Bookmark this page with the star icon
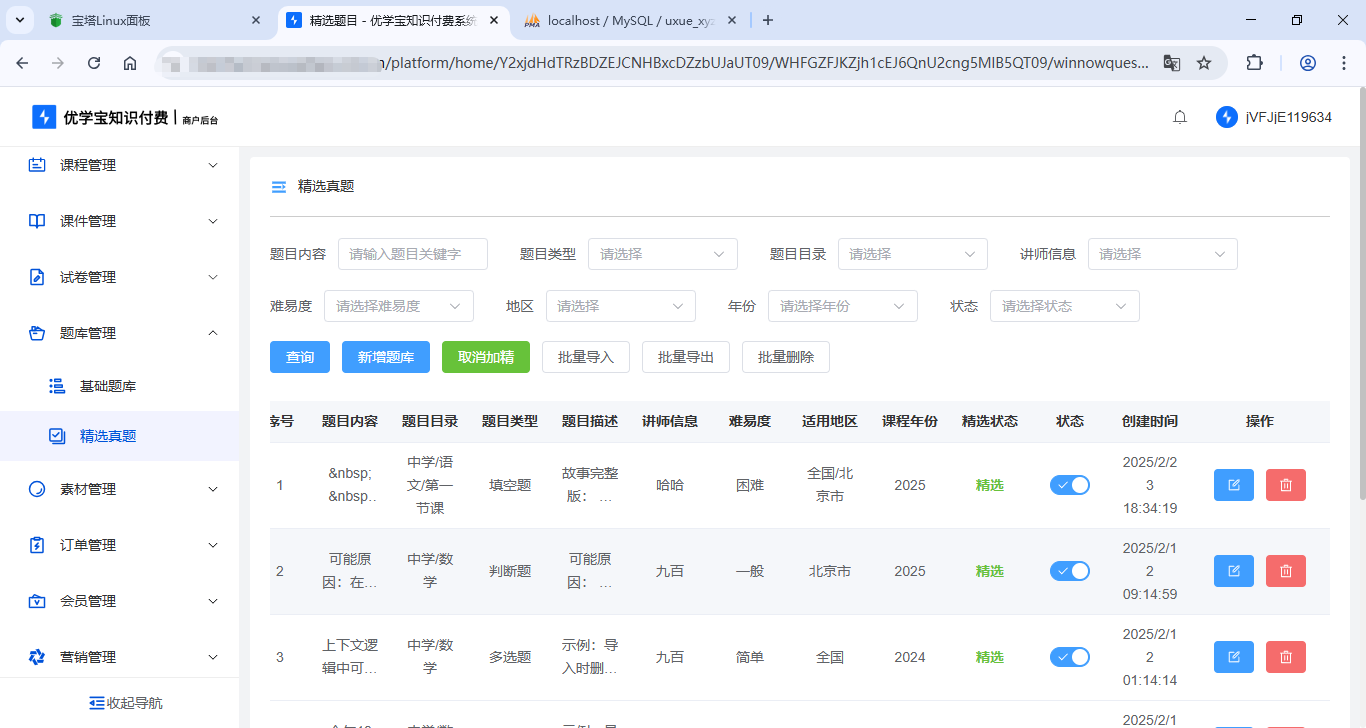1366x728 pixels. click(1204, 63)
